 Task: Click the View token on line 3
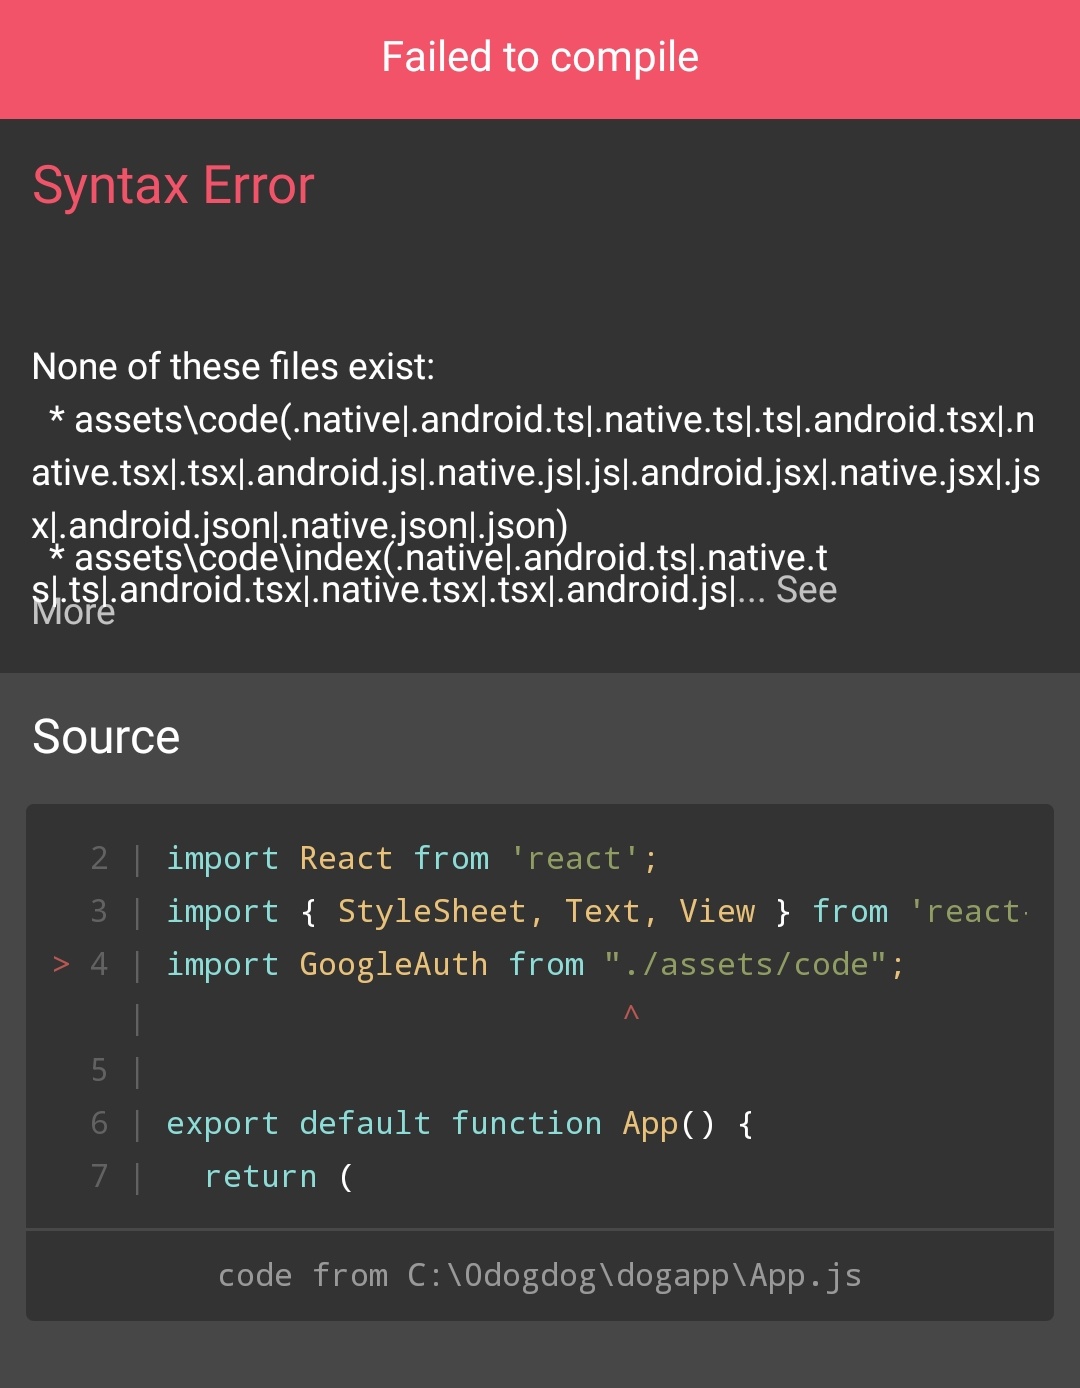click(x=718, y=911)
